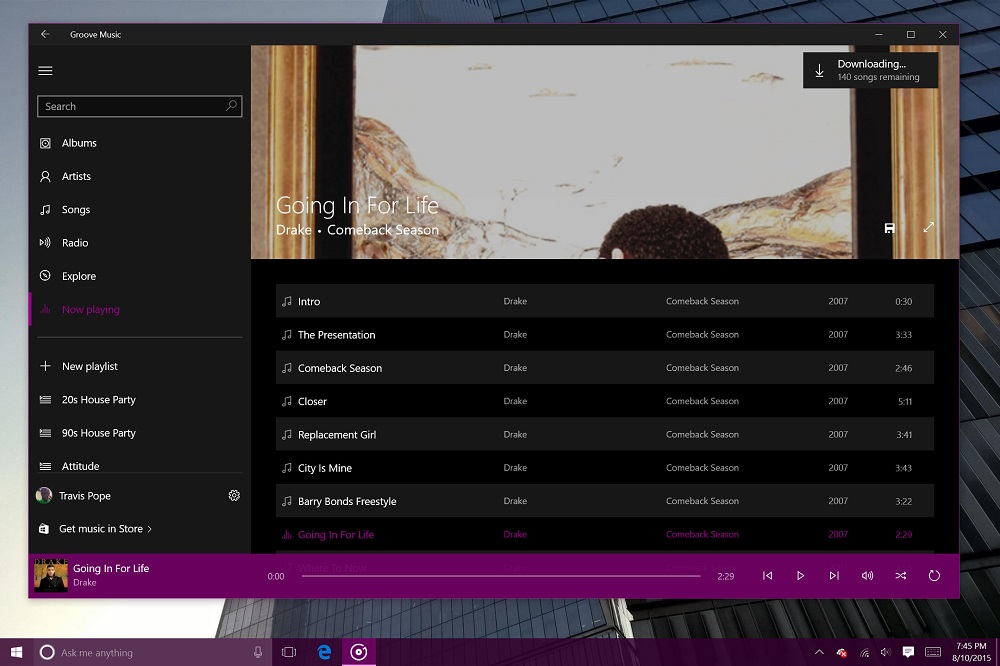Open the hamburger navigation menu
The width and height of the screenshot is (1000, 666).
pyautogui.click(x=45, y=71)
